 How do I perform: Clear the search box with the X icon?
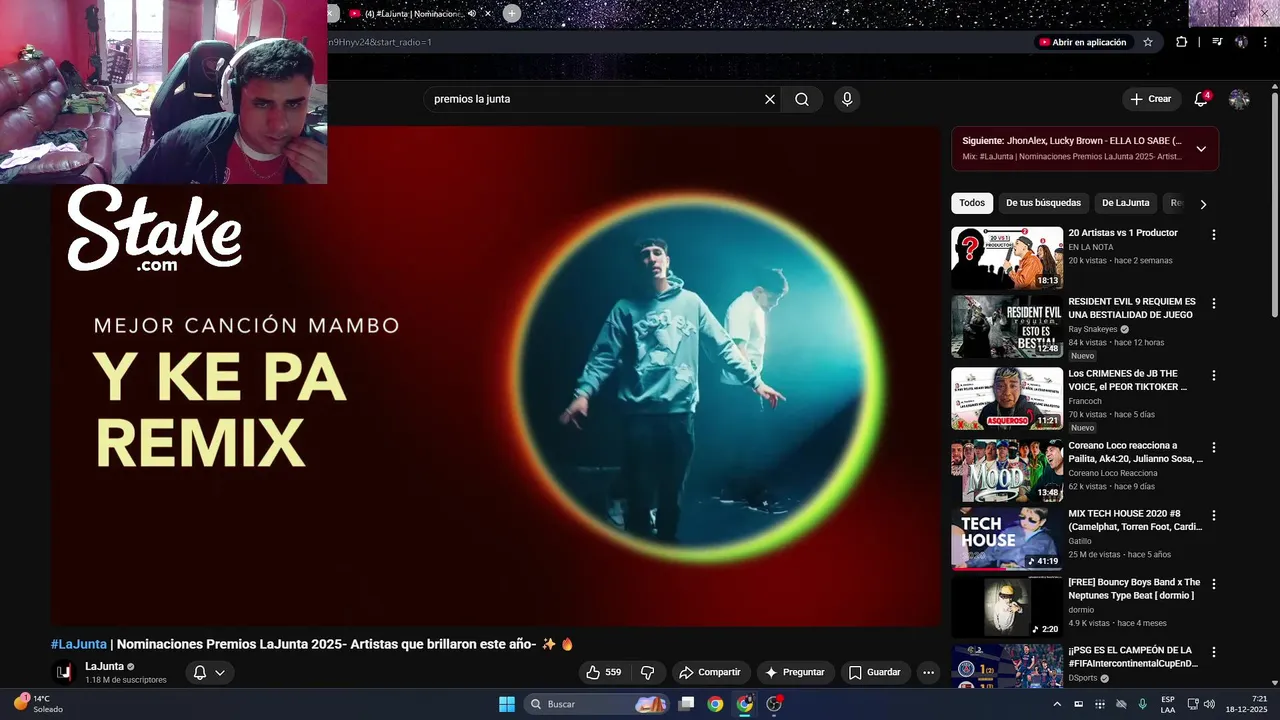[x=770, y=99]
